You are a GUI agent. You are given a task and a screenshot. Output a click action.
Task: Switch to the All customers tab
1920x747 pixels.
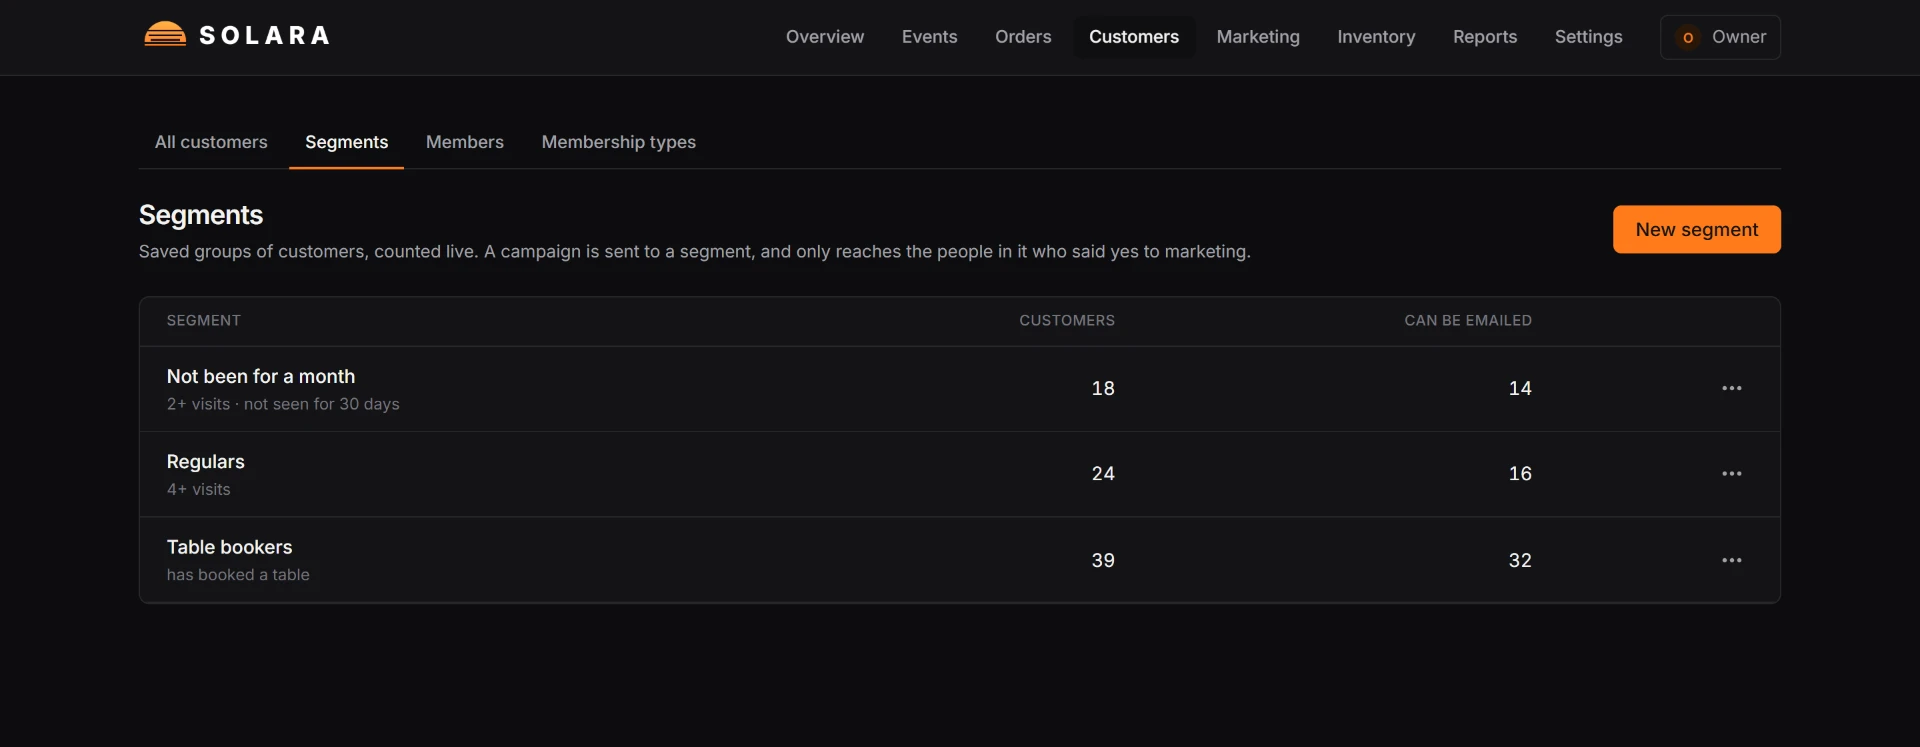point(211,142)
